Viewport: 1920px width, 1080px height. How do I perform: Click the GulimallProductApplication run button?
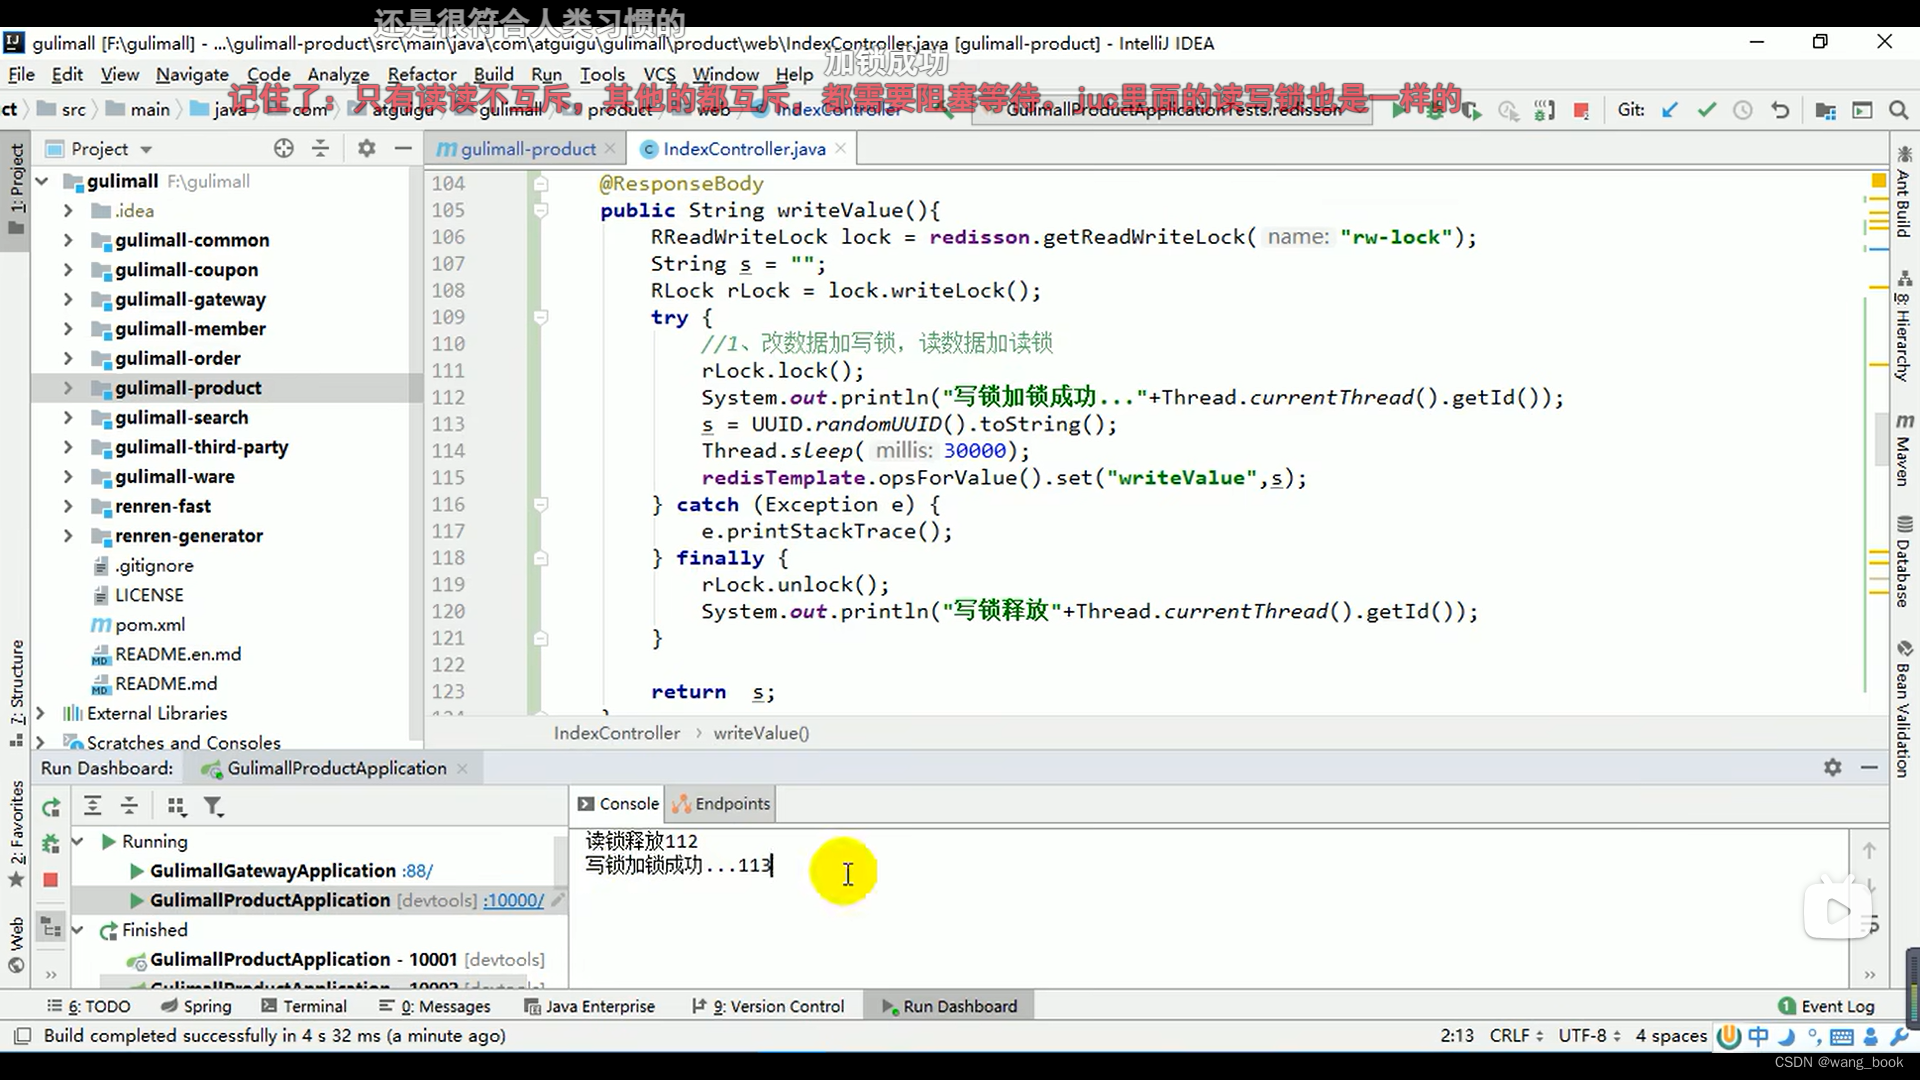click(x=136, y=899)
